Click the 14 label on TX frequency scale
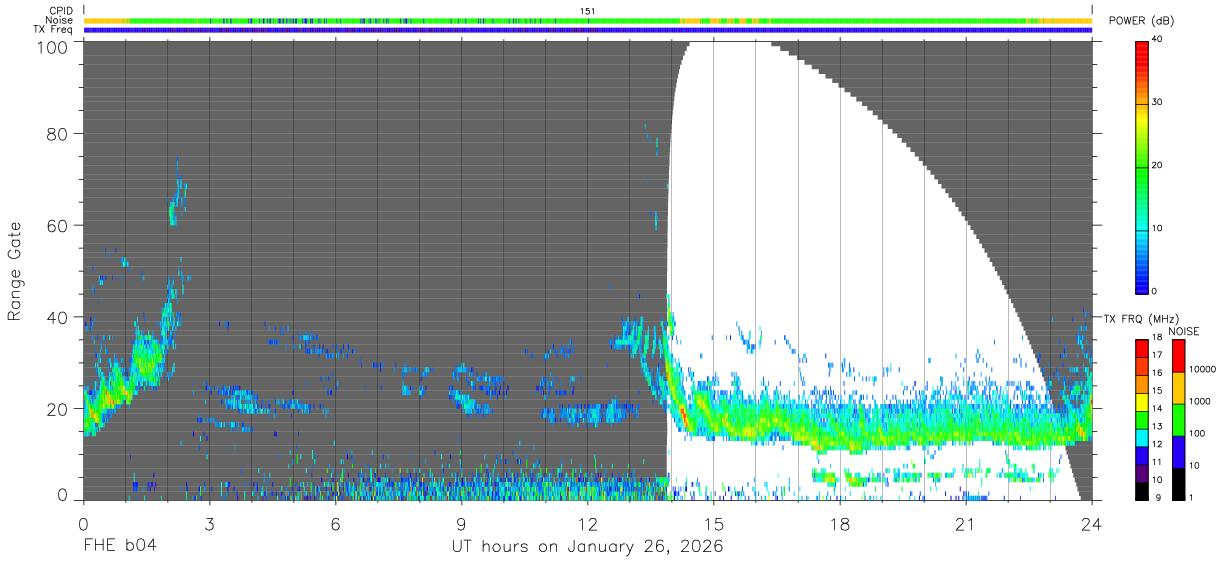The height and width of the screenshot is (567, 1228). point(1156,409)
